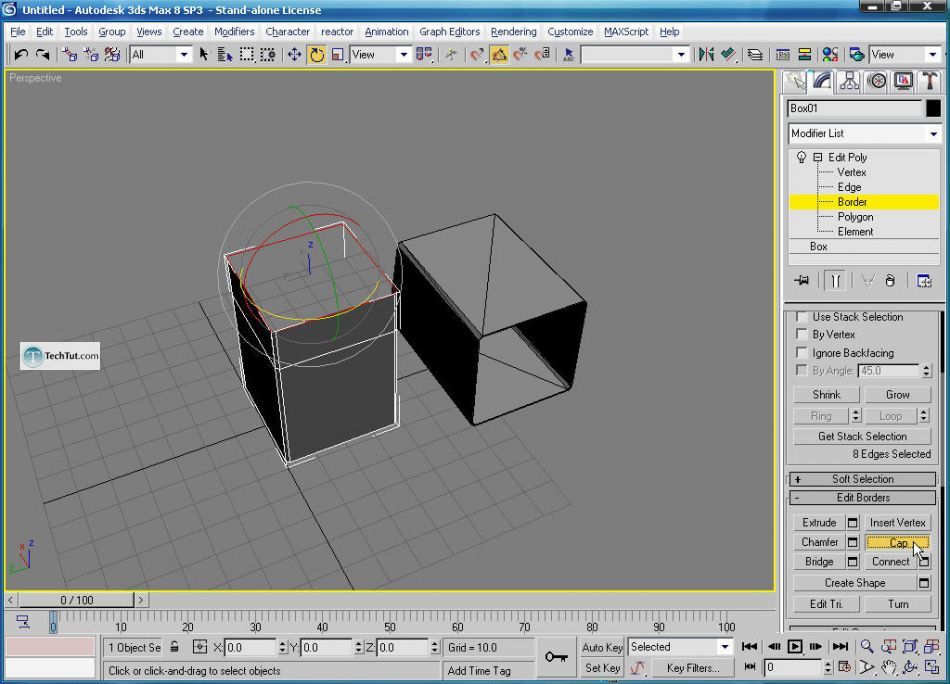The height and width of the screenshot is (684, 950).
Task: Click the Align tool icon
Action: [728, 55]
